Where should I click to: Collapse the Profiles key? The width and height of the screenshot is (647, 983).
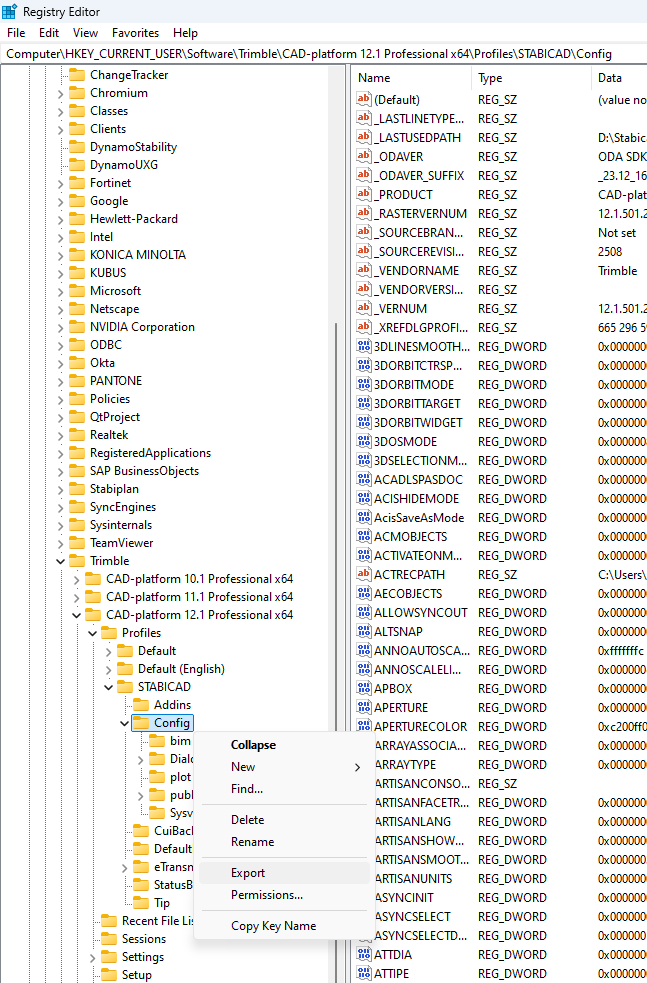(x=92, y=633)
